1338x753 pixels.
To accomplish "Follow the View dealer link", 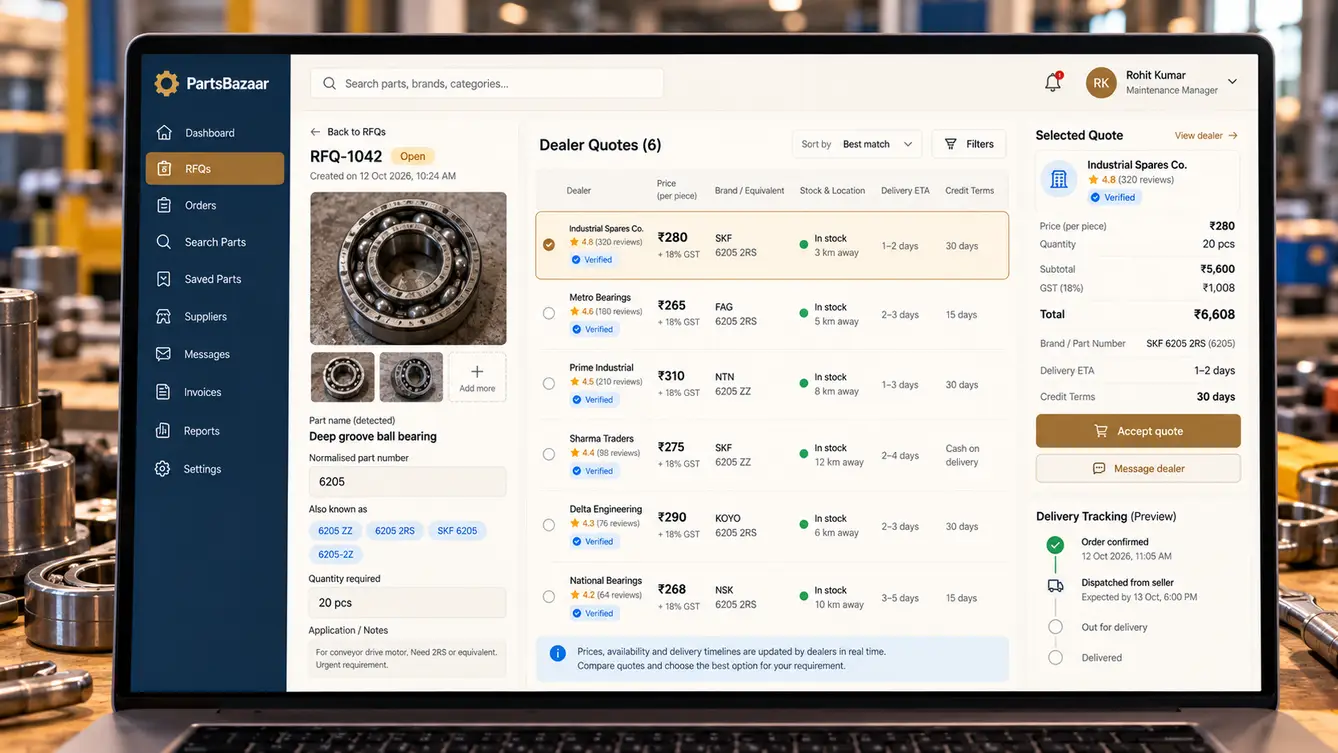I will tap(1206, 136).
